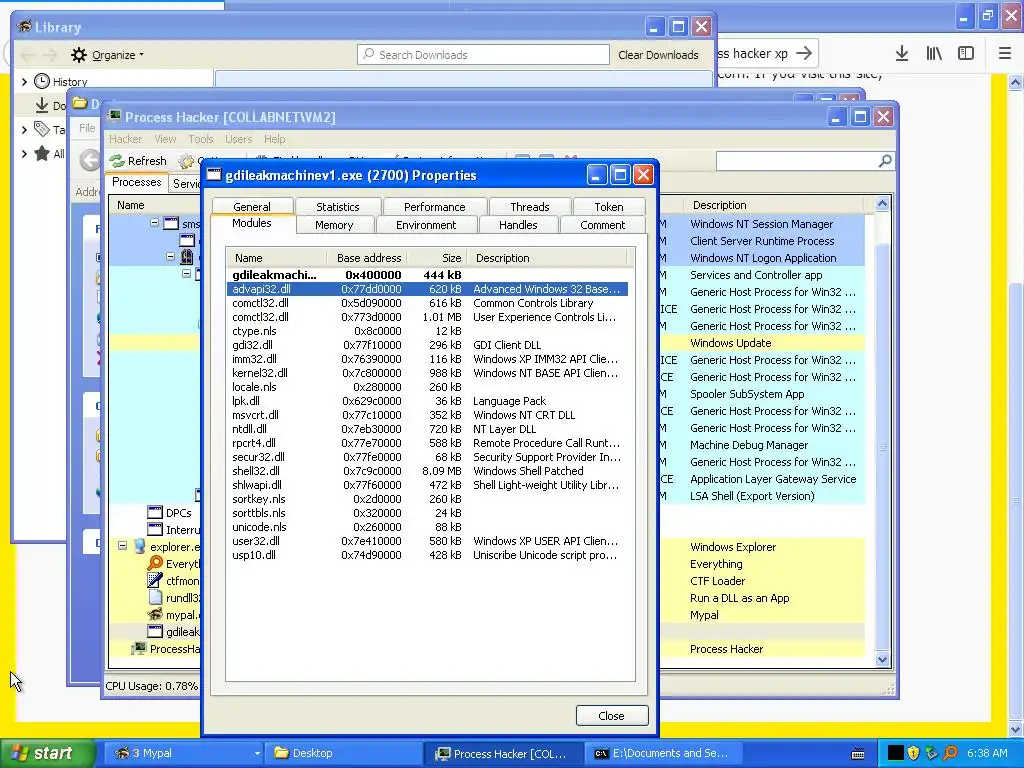Click the ctfmon process icon
This screenshot has width=1024, height=768.
pyautogui.click(x=155, y=581)
